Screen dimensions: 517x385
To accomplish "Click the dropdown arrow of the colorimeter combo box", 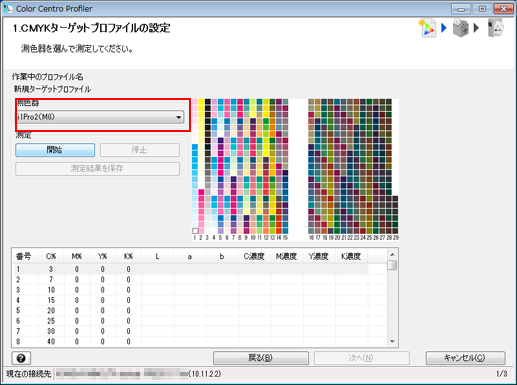I will click(179, 117).
